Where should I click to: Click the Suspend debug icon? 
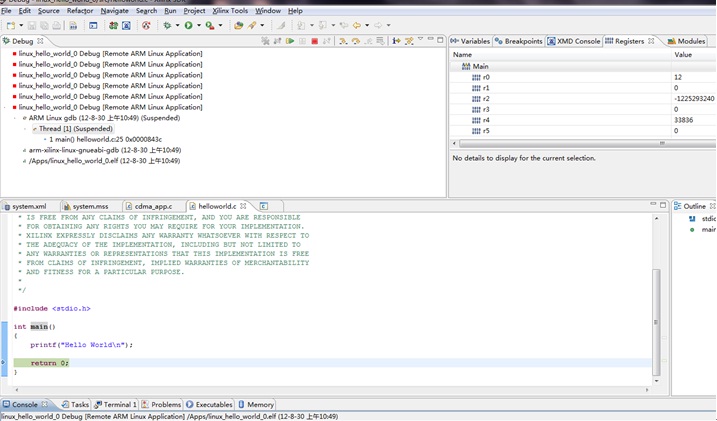(302, 41)
